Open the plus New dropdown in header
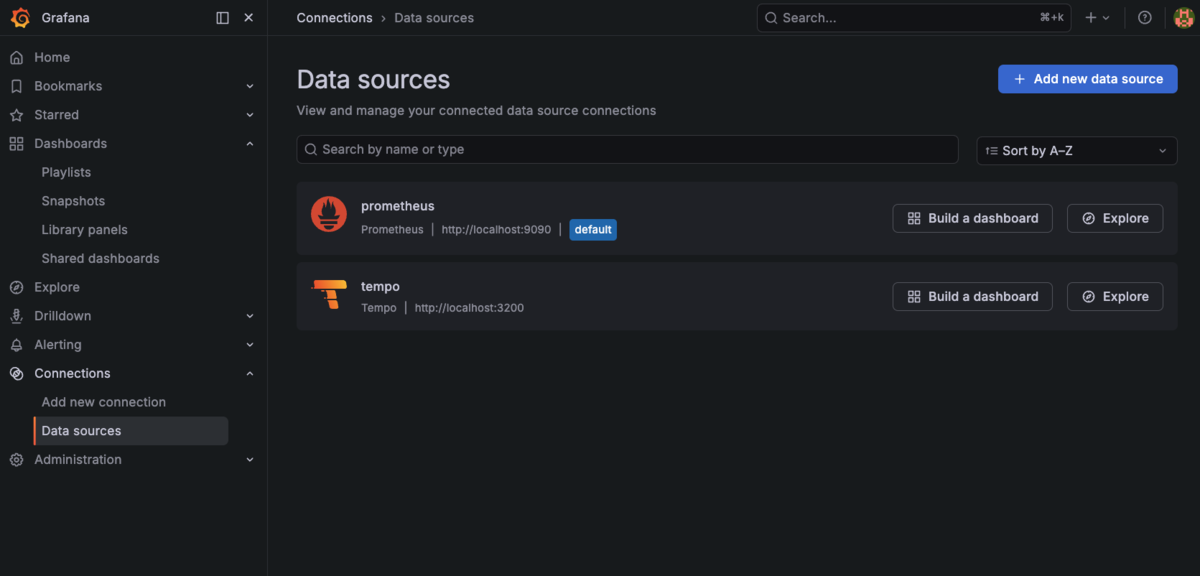 1098,18
